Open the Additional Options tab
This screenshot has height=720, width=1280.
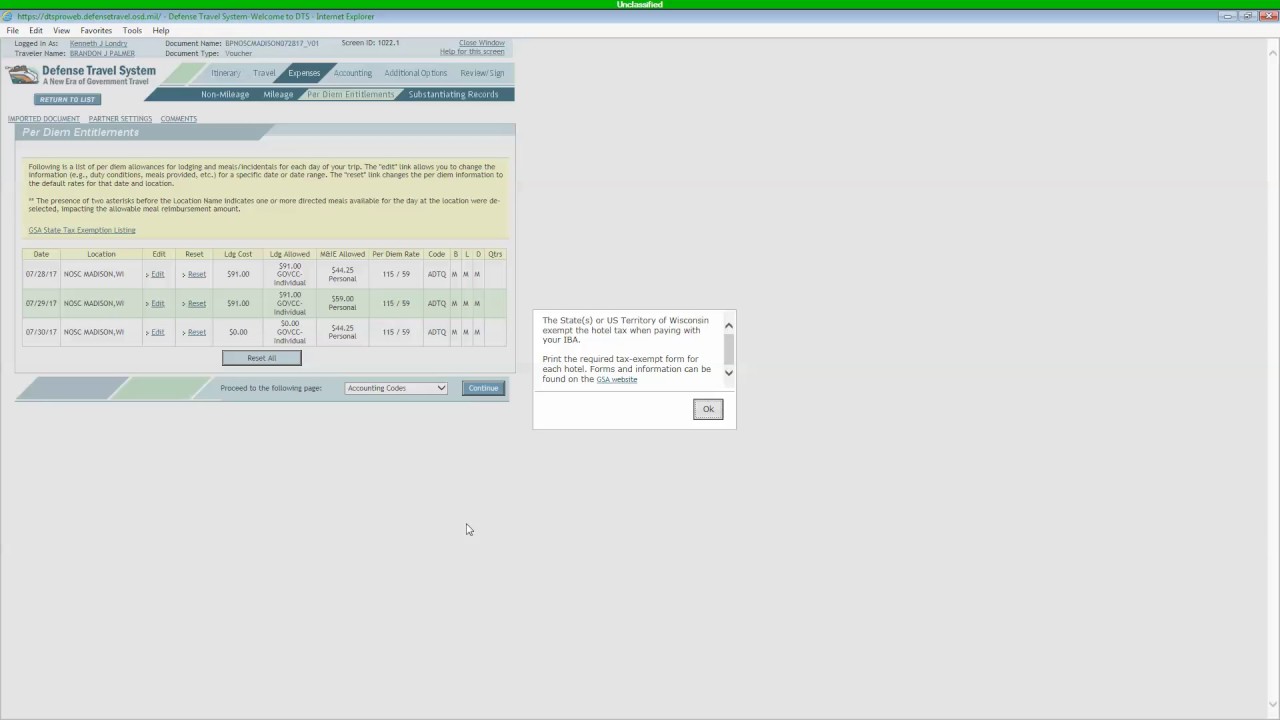coord(416,73)
